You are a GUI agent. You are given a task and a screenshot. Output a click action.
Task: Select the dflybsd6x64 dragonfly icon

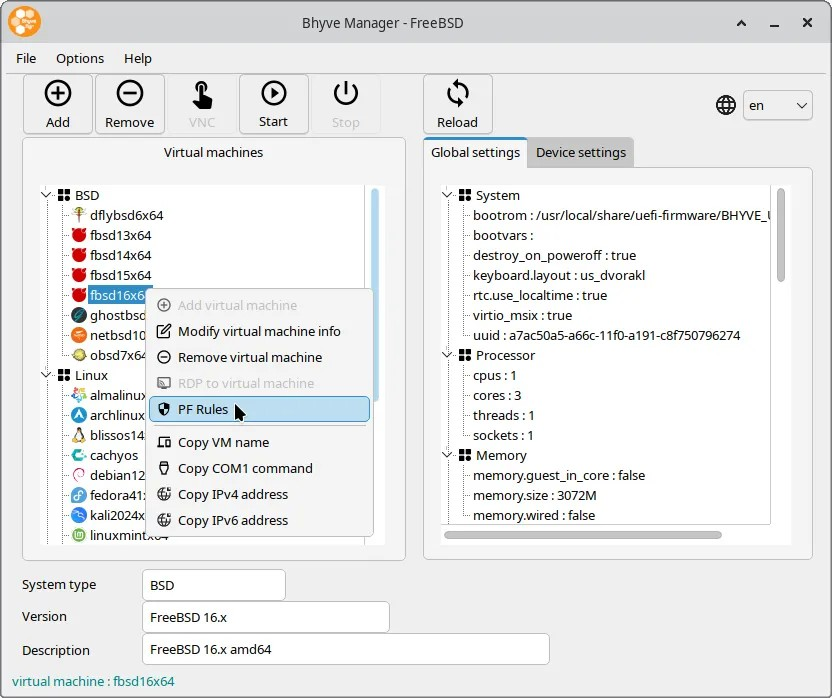tap(79, 215)
